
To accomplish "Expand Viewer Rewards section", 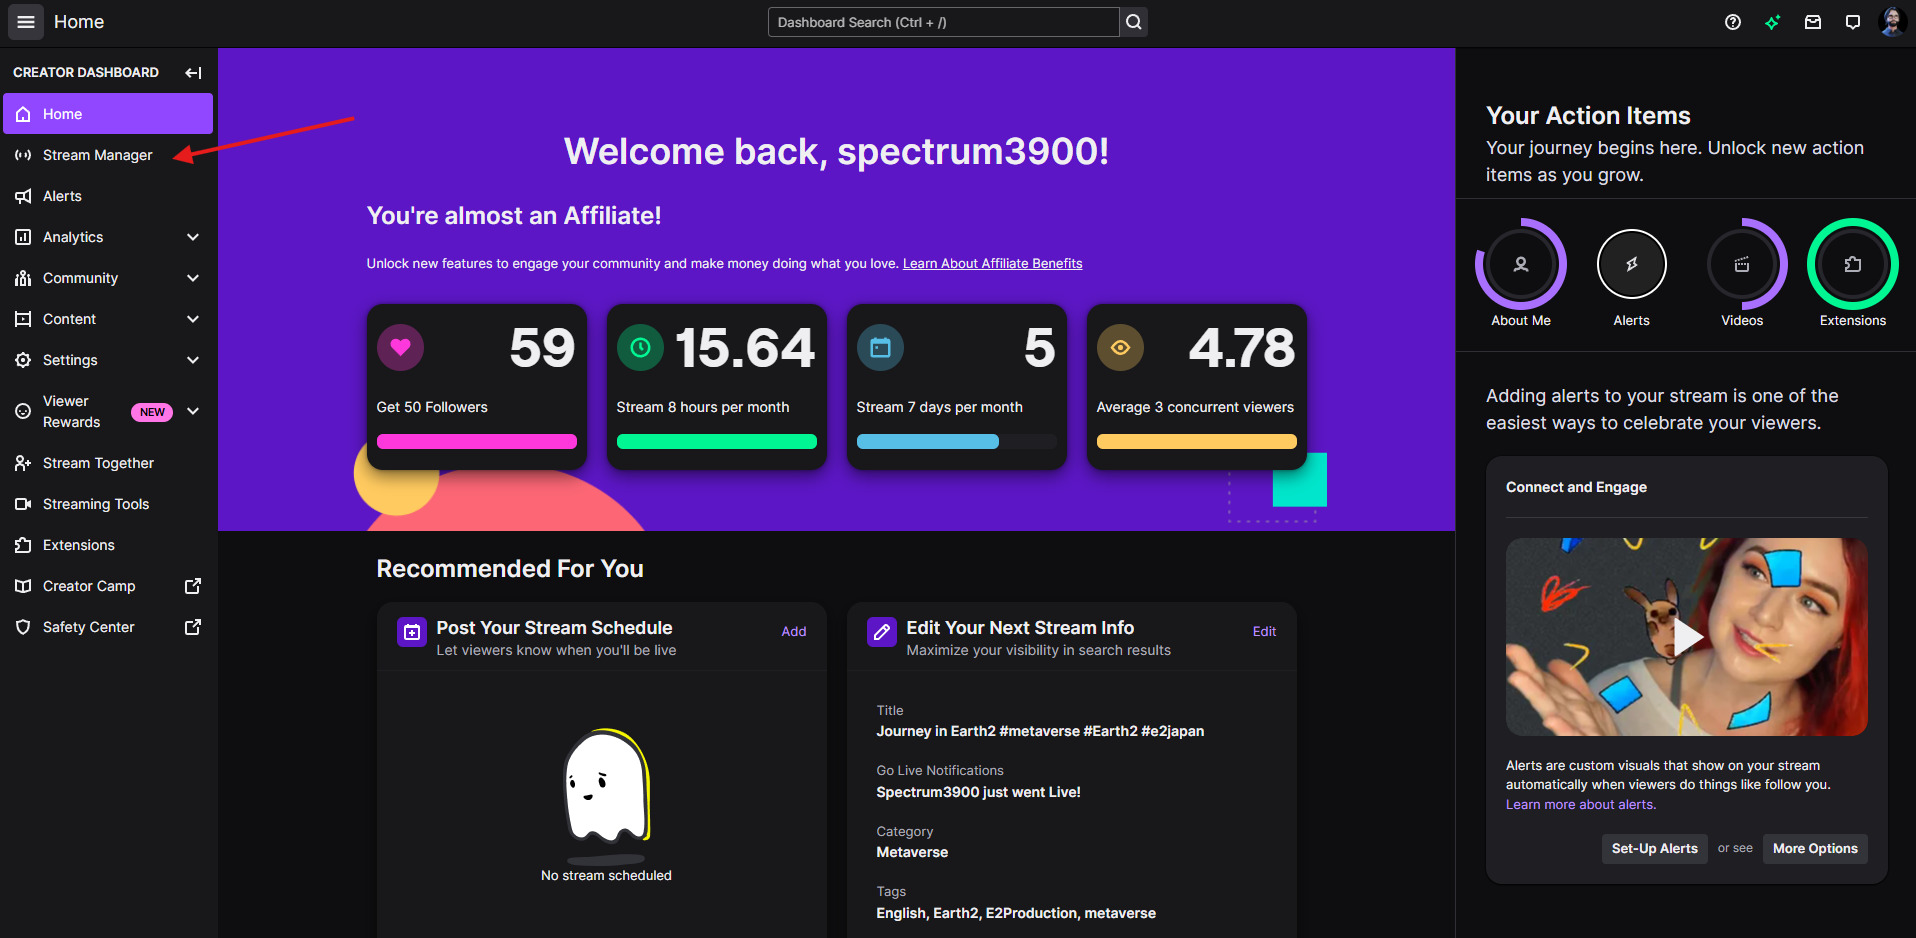I will click(193, 411).
